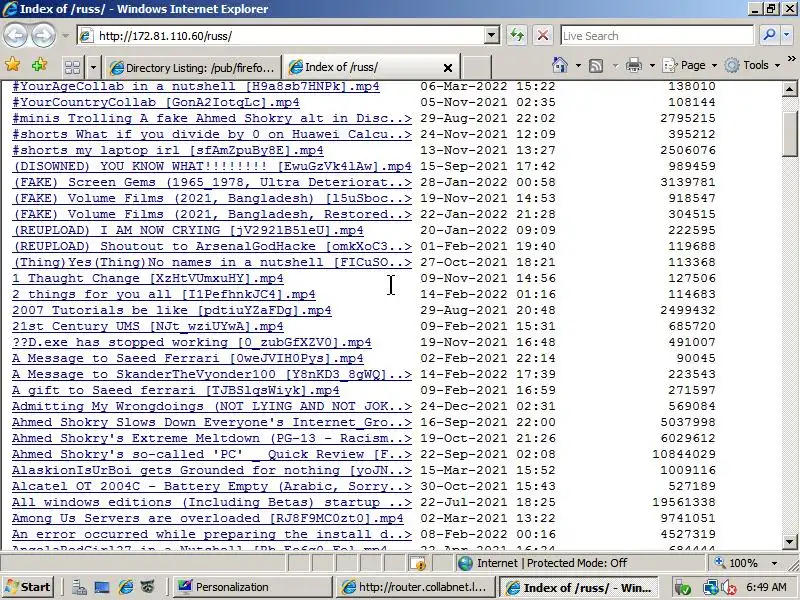The width and height of the screenshot is (800, 600).
Task: Click the Stop loading red X icon
Action: pyautogui.click(x=543, y=36)
